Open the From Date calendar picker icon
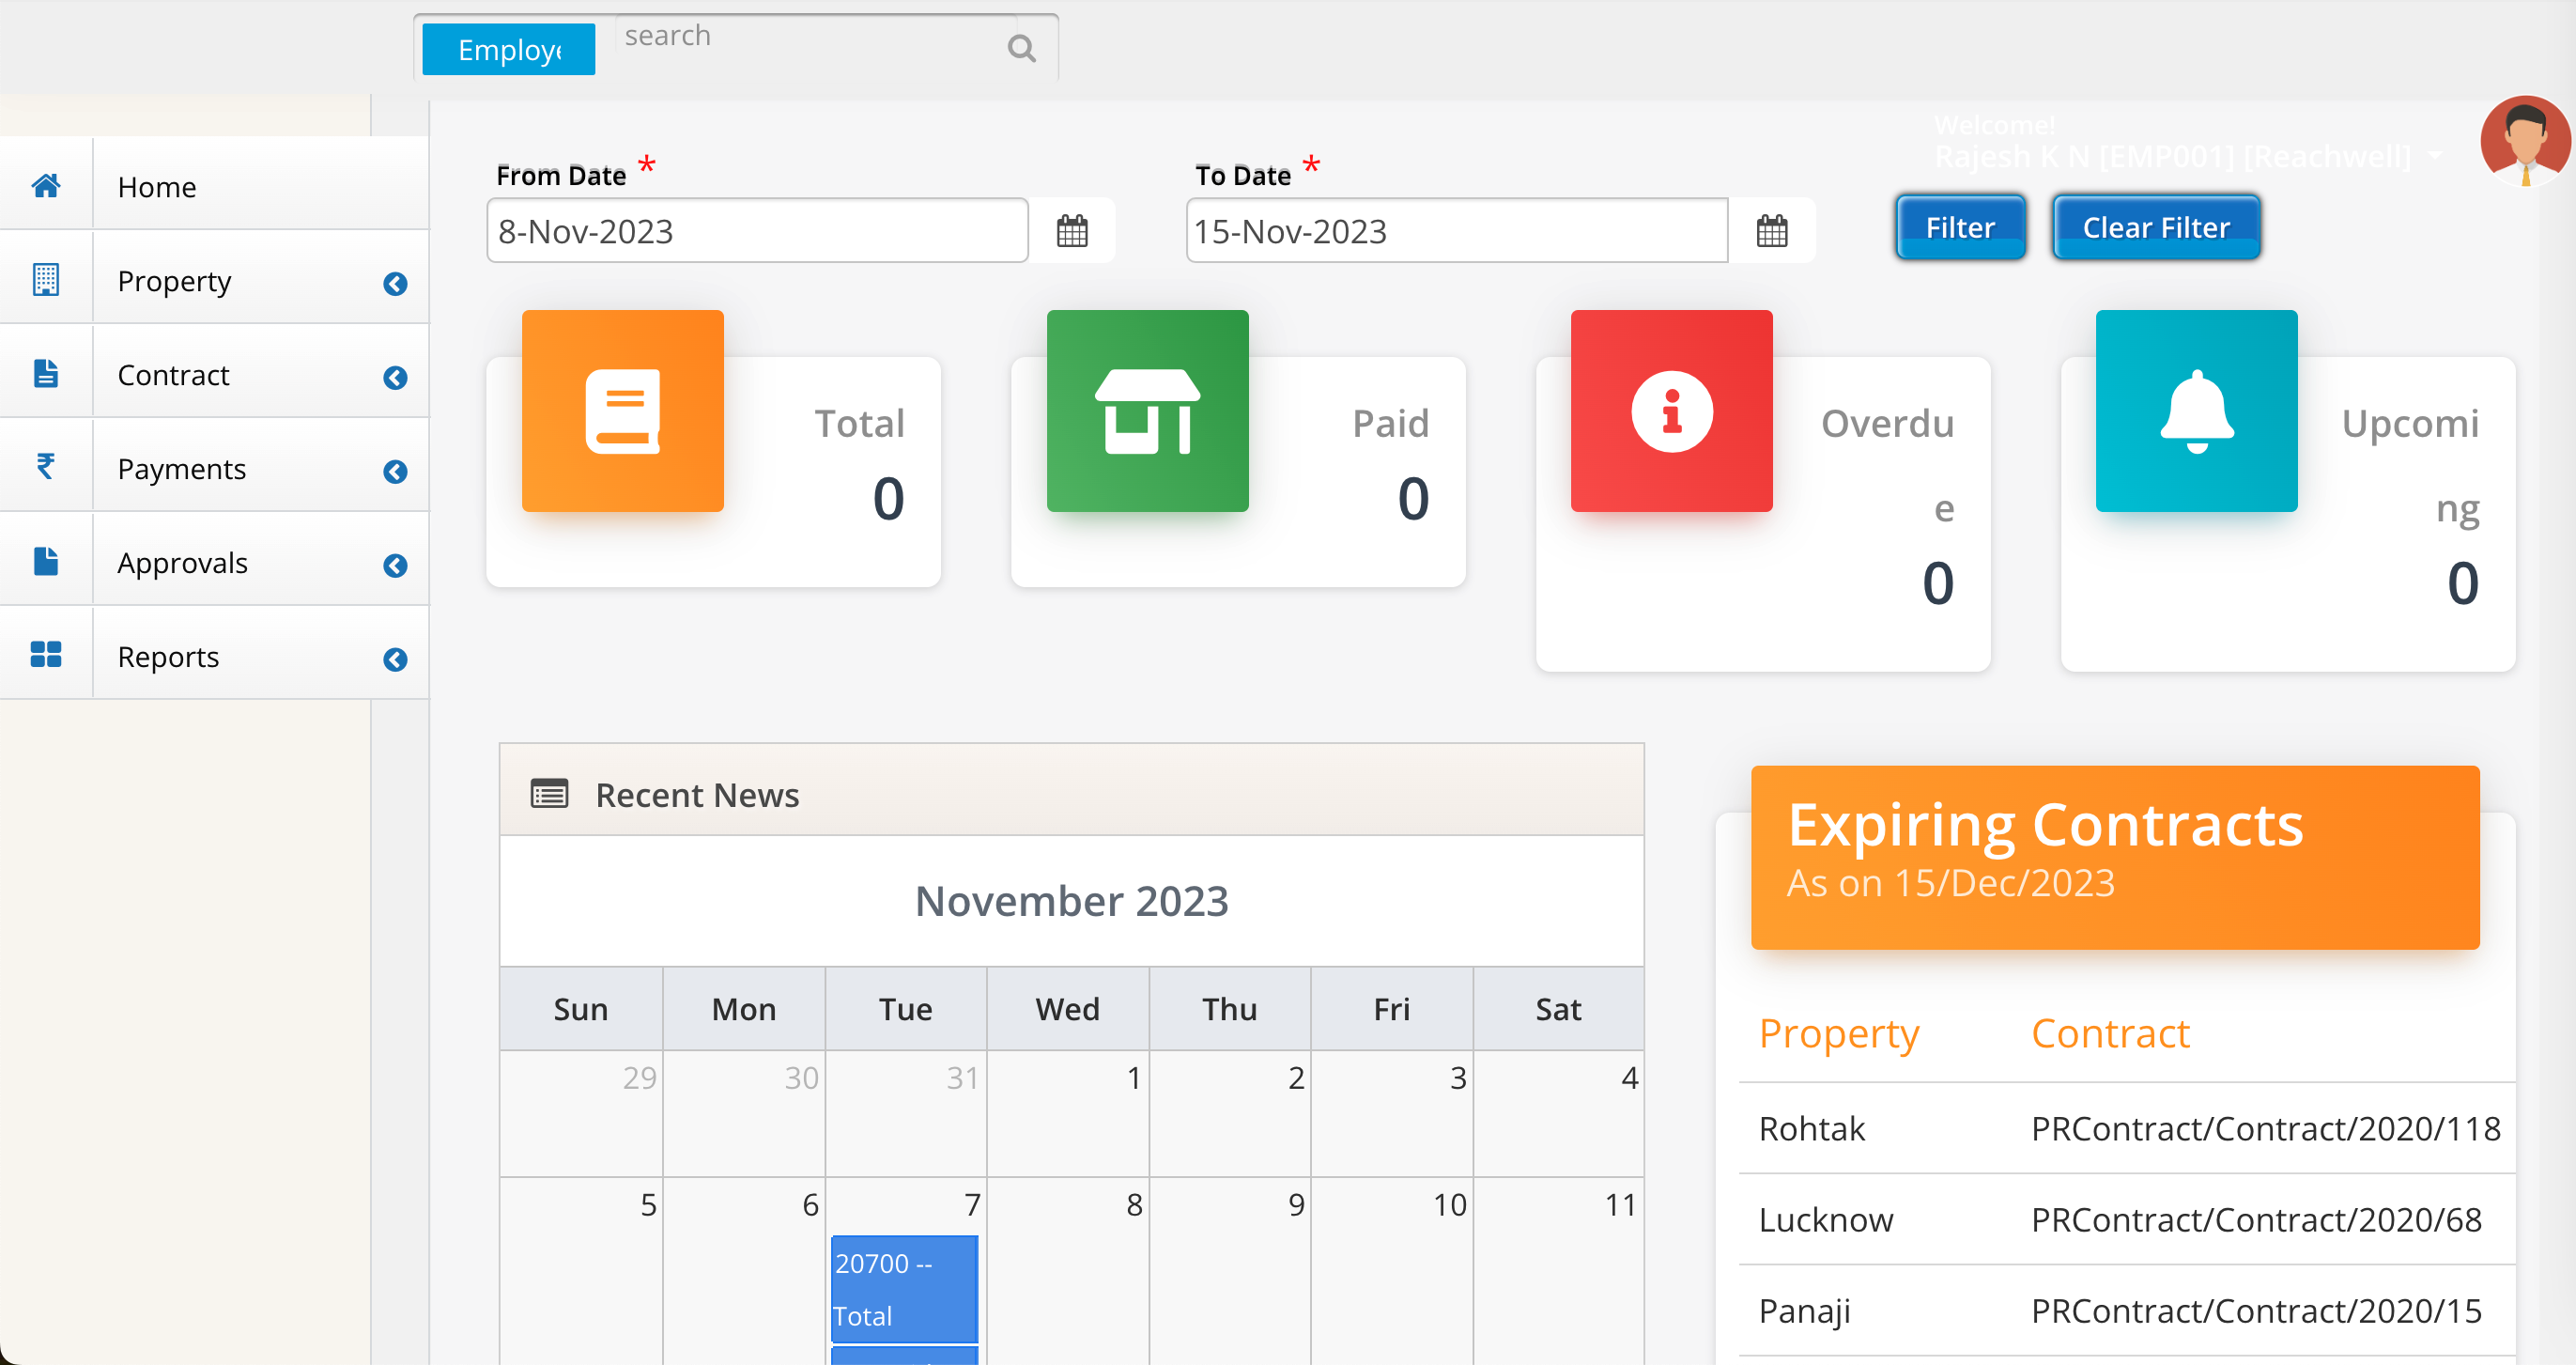Image resolution: width=2576 pixels, height=1365 pixels. [1072, 230]
